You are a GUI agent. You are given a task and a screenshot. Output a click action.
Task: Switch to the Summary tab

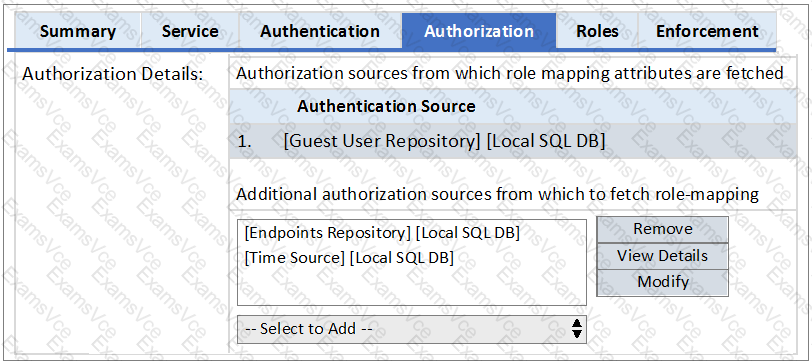coord(78,31)
